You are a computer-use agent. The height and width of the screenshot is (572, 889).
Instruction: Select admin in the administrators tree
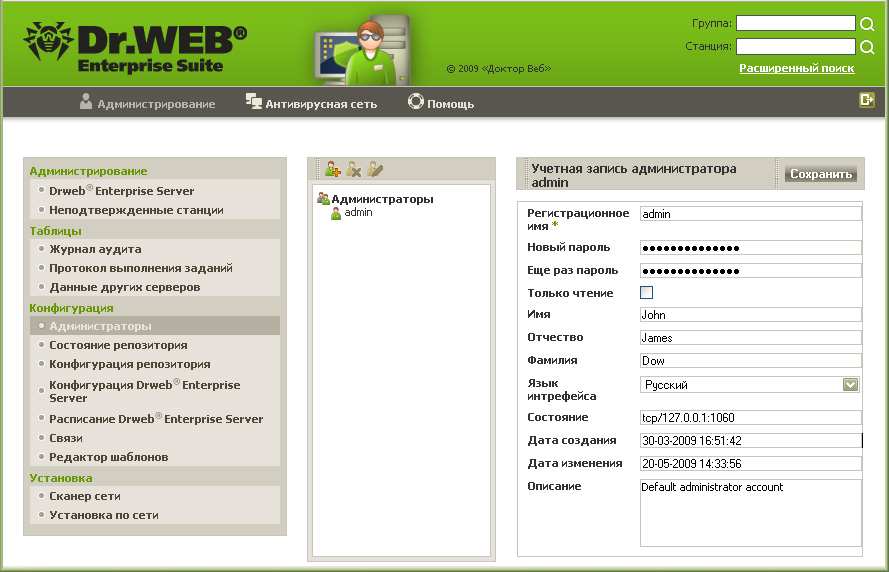(x=358, y=212)
